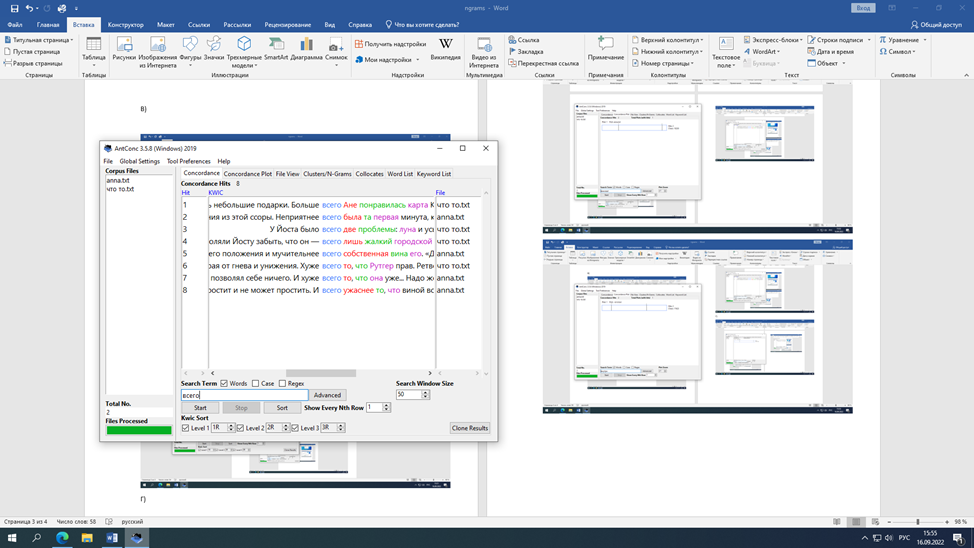Open the Рисунки picture insert tool
This screenshot has width=974, height=548.
pos(124,49)
